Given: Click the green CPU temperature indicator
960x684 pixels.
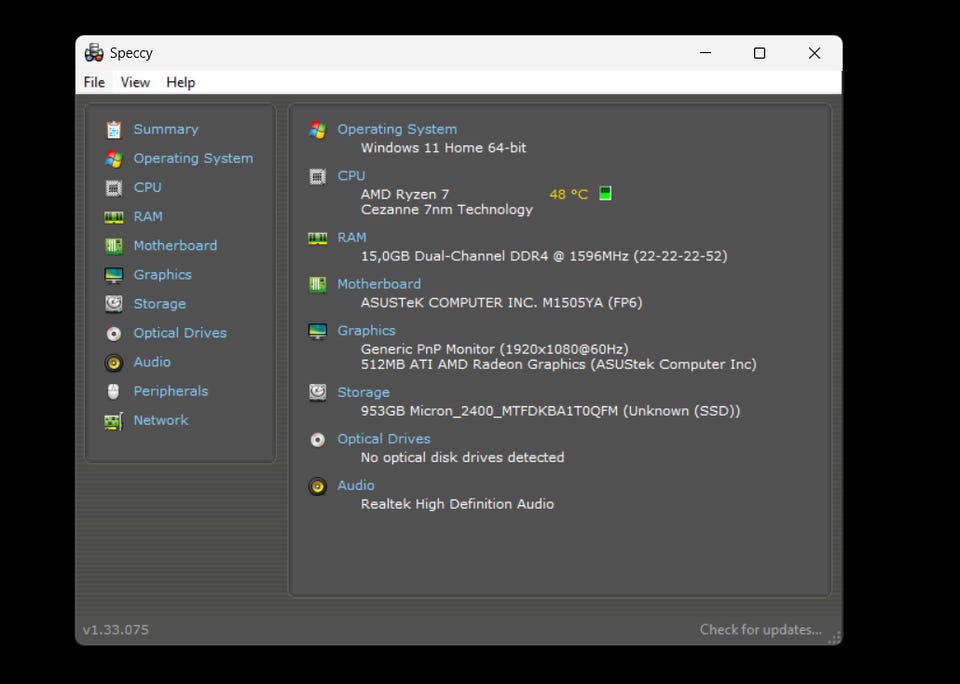Looking at the screenshot, I should point(605,194).
